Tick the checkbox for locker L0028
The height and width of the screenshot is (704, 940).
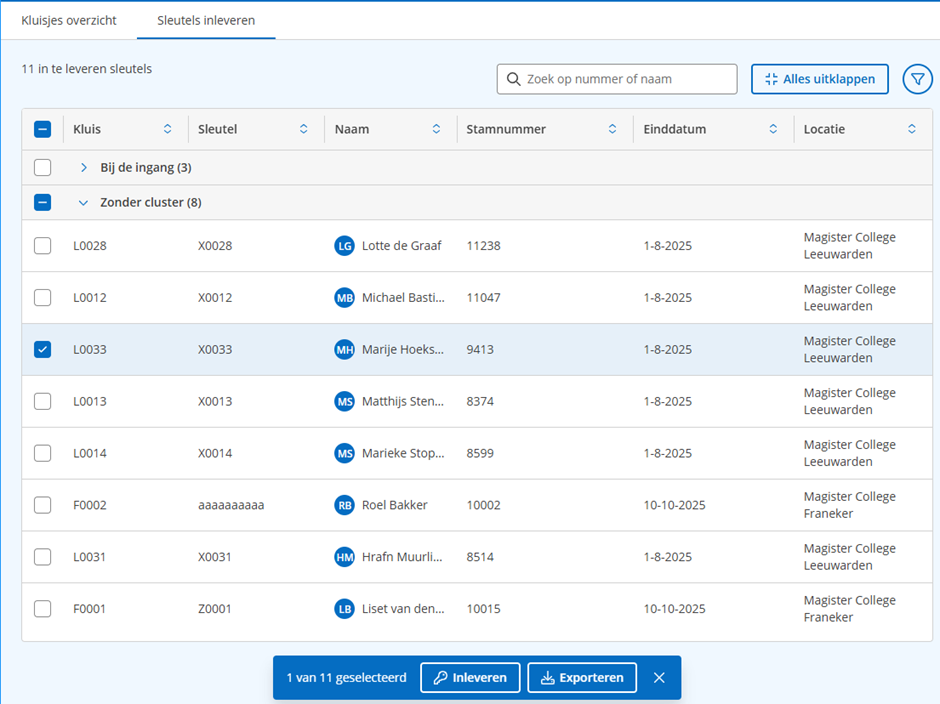coord(42,246)
